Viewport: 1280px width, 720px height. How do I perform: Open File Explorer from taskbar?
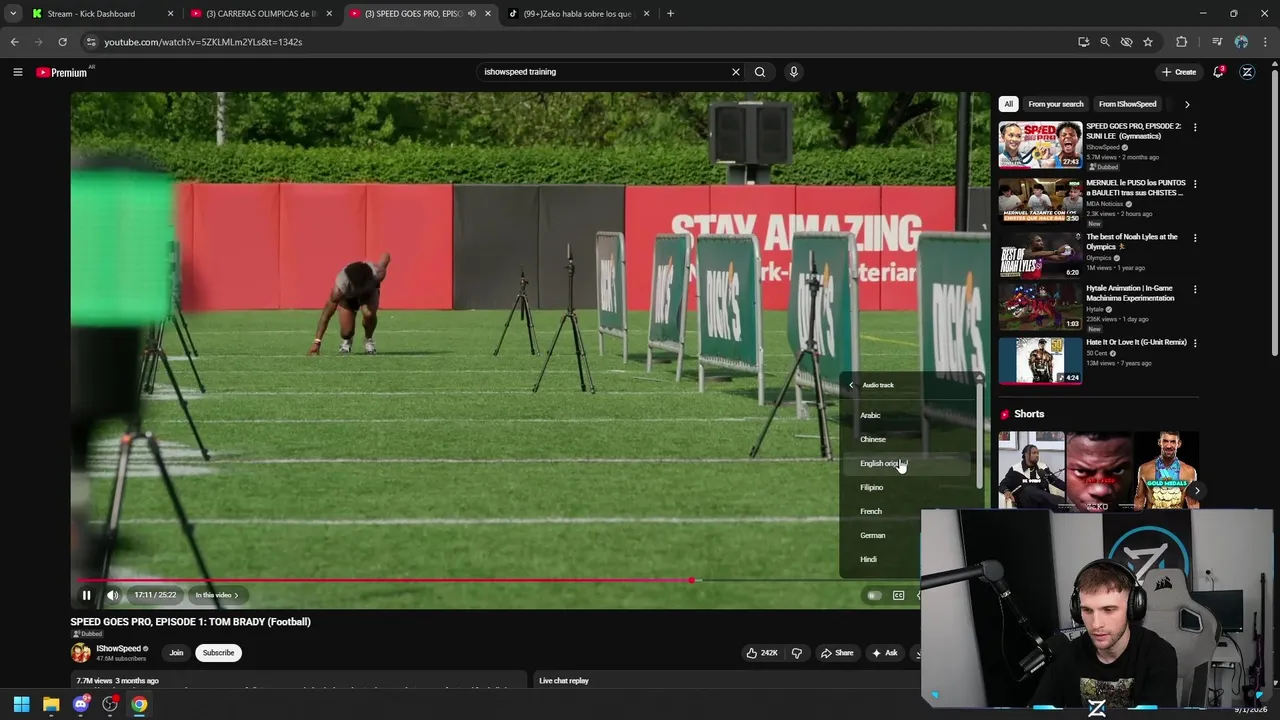coord(51,704)
